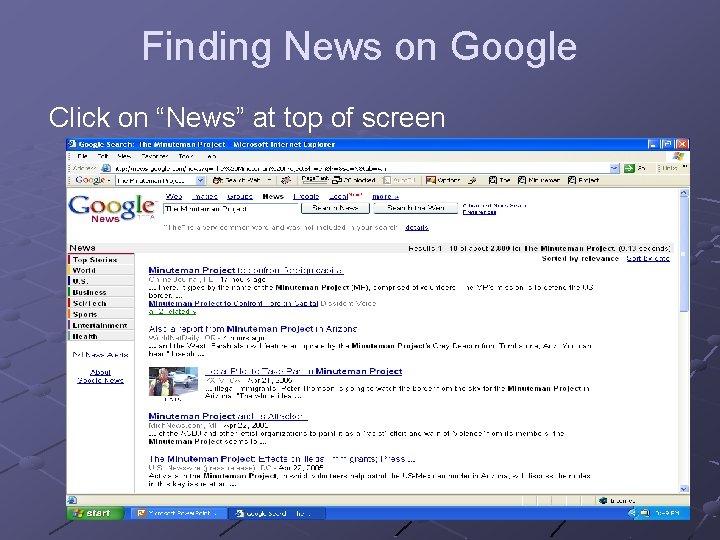Click the News Alerts link in the sidebar
The image size is (720, 540).
tap(101, 355)
